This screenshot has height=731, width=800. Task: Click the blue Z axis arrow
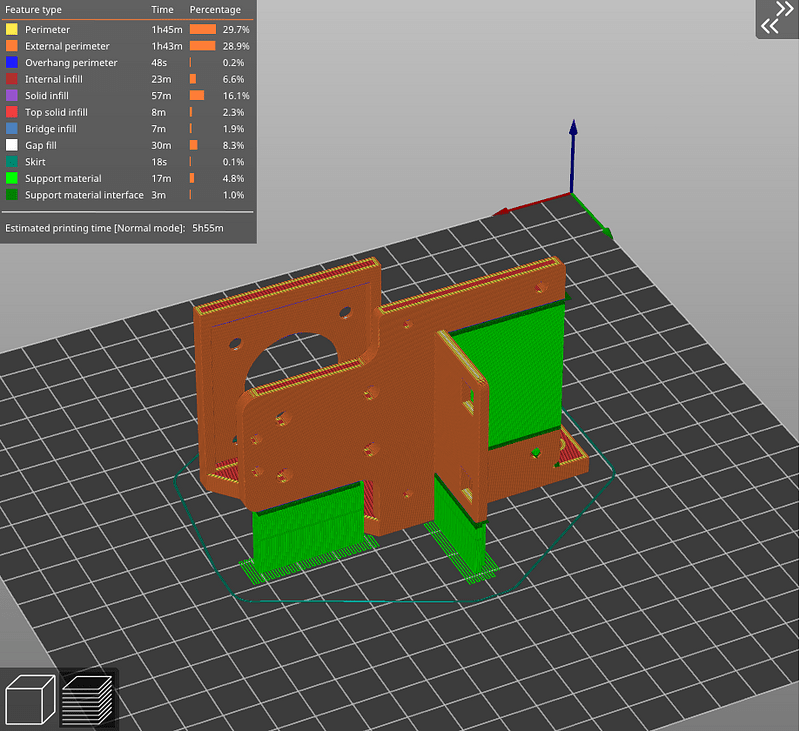click(x=573, y=156)
